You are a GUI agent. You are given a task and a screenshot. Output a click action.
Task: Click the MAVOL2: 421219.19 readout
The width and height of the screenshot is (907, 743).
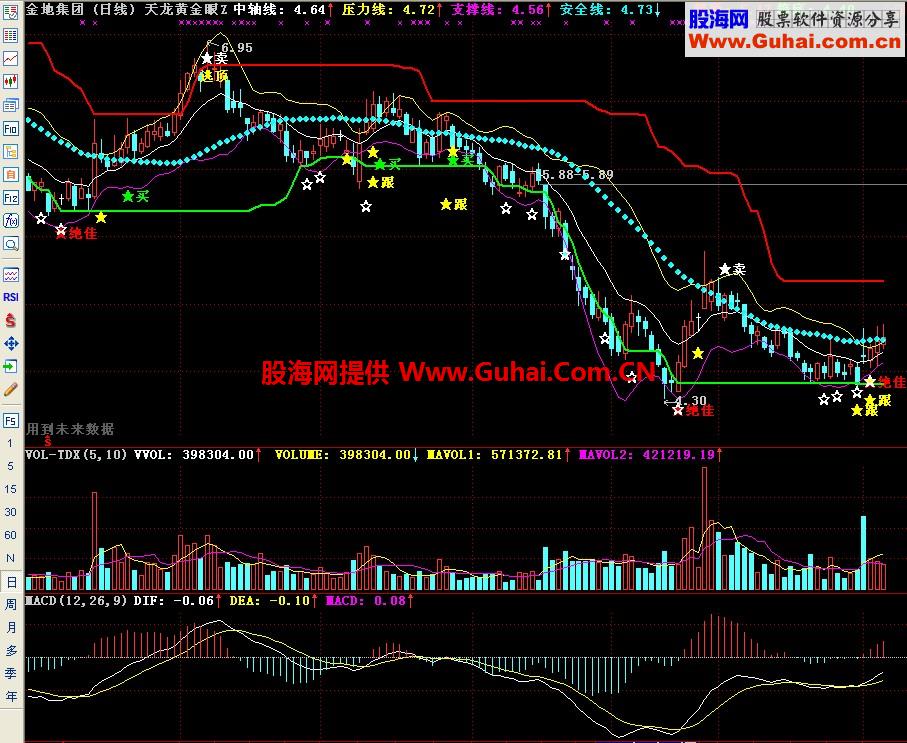(x=647, y=455)
